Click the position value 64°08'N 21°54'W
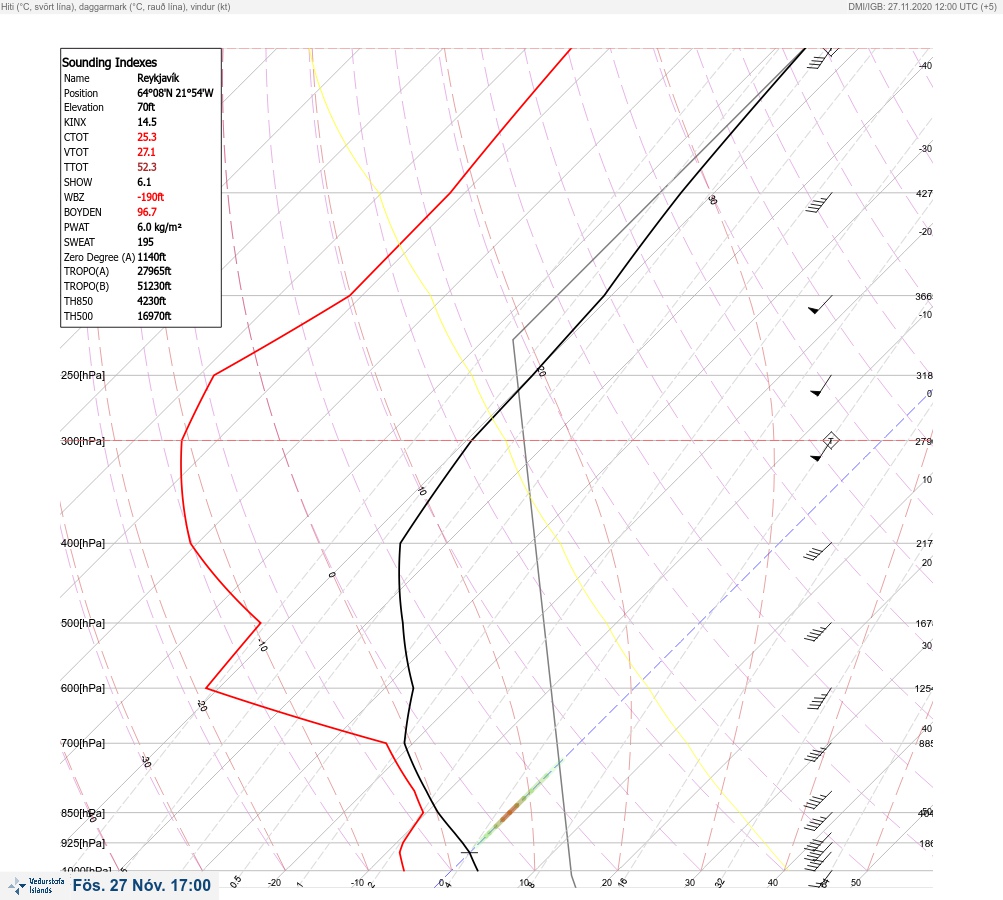Screen dimensions: 1003x900 [x=175, y=93]
